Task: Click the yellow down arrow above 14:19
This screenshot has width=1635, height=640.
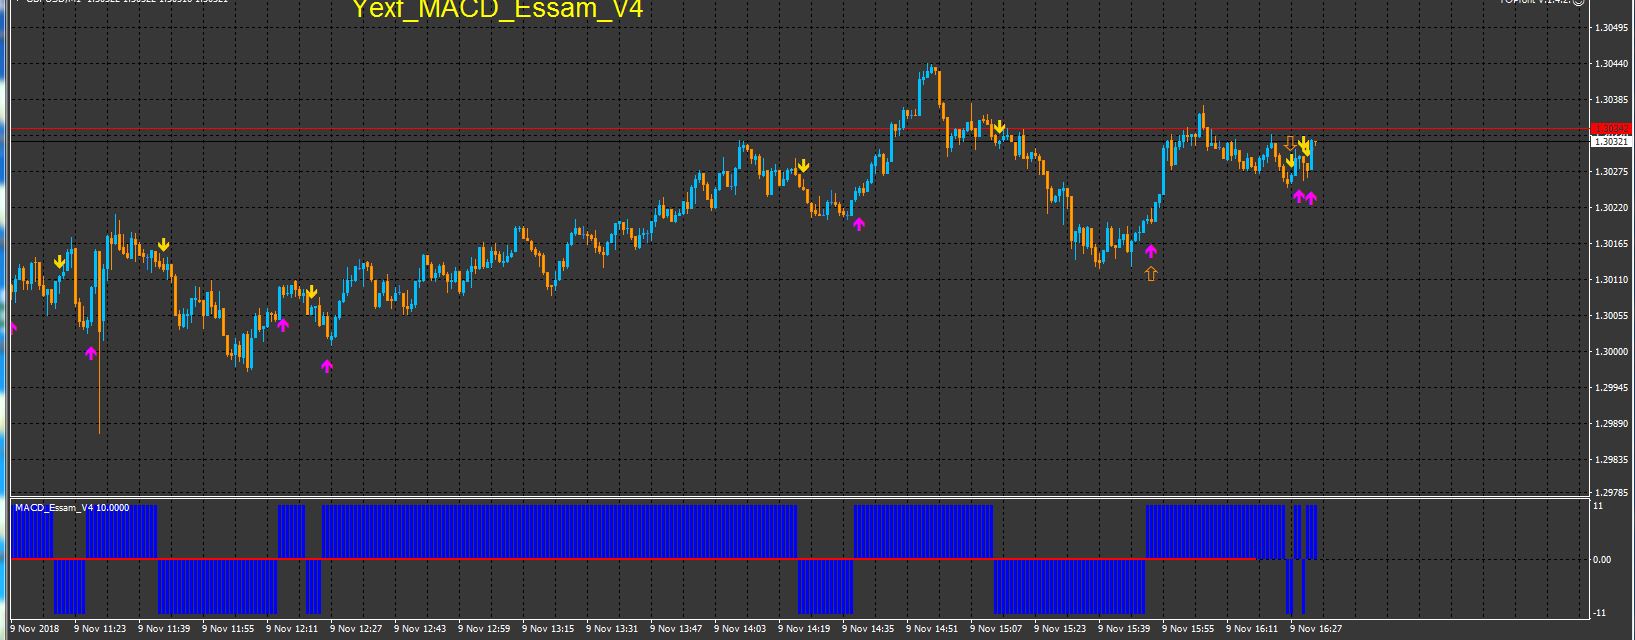Action: pos(803,166)
